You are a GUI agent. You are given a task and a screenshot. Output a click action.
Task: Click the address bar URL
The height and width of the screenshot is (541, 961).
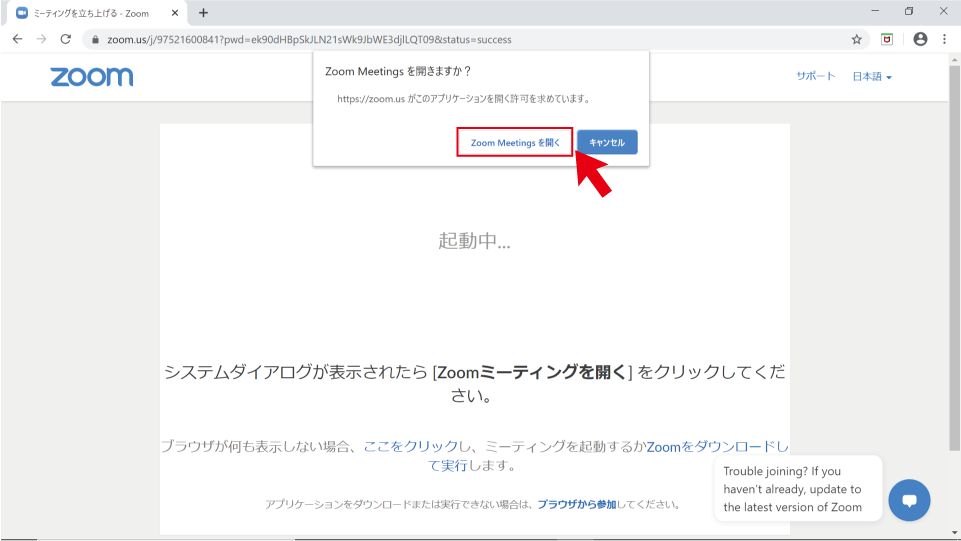click(310, 39)
